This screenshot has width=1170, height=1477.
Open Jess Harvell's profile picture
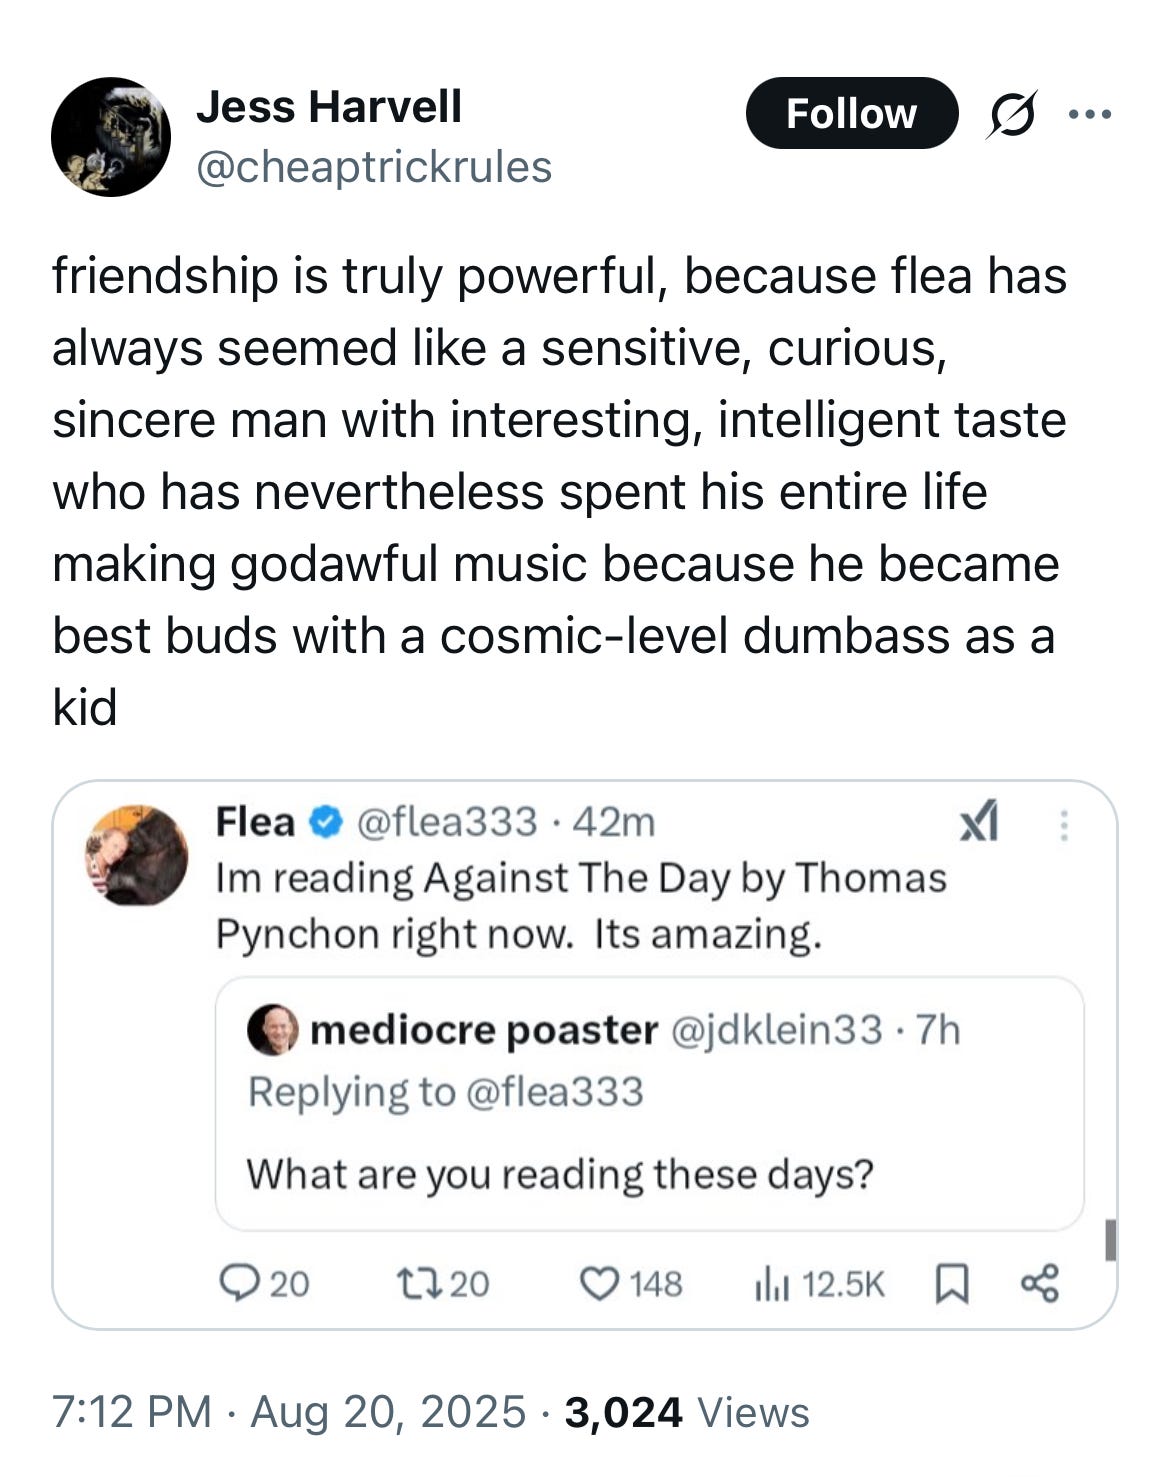click(111, 137)
